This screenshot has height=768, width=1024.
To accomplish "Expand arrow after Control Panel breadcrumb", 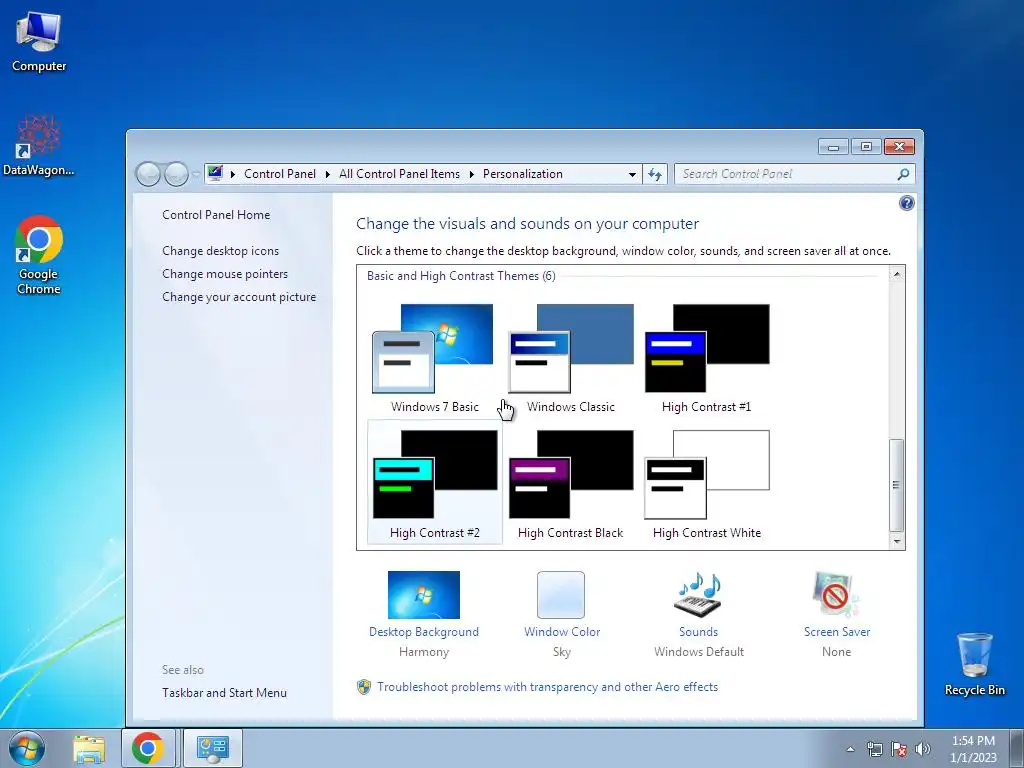I will (328, 174).
